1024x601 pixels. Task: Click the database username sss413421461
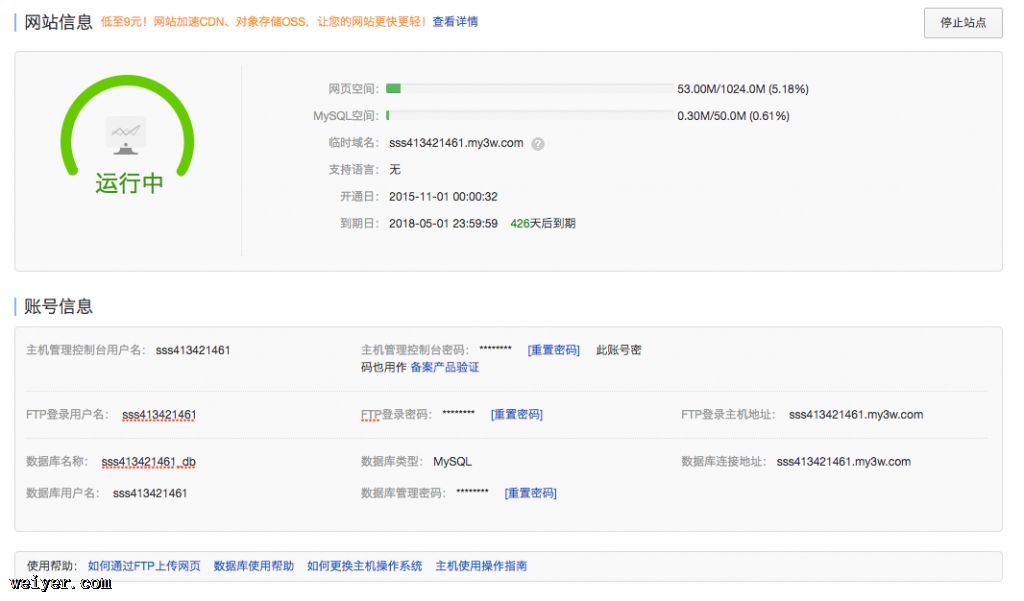tap(150, 493)
